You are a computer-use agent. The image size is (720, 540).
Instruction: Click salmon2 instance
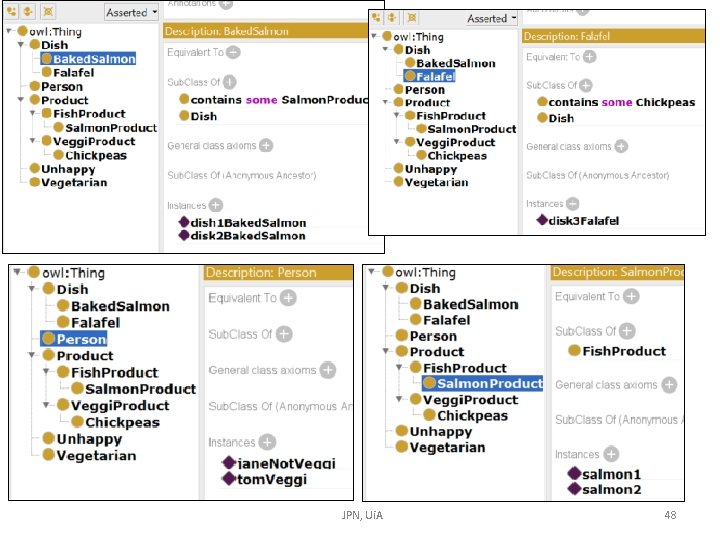pyautogui.click(x=605, y=489)
